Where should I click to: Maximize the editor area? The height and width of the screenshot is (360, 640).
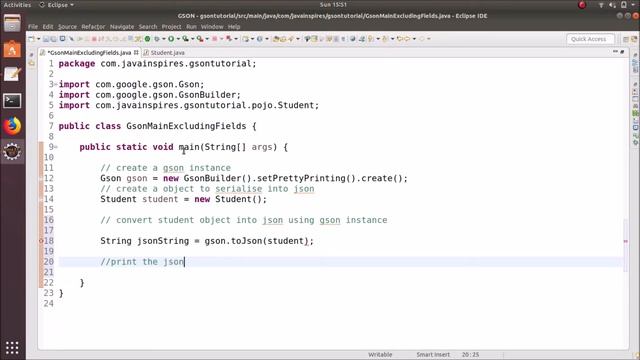tap(622, 52)
